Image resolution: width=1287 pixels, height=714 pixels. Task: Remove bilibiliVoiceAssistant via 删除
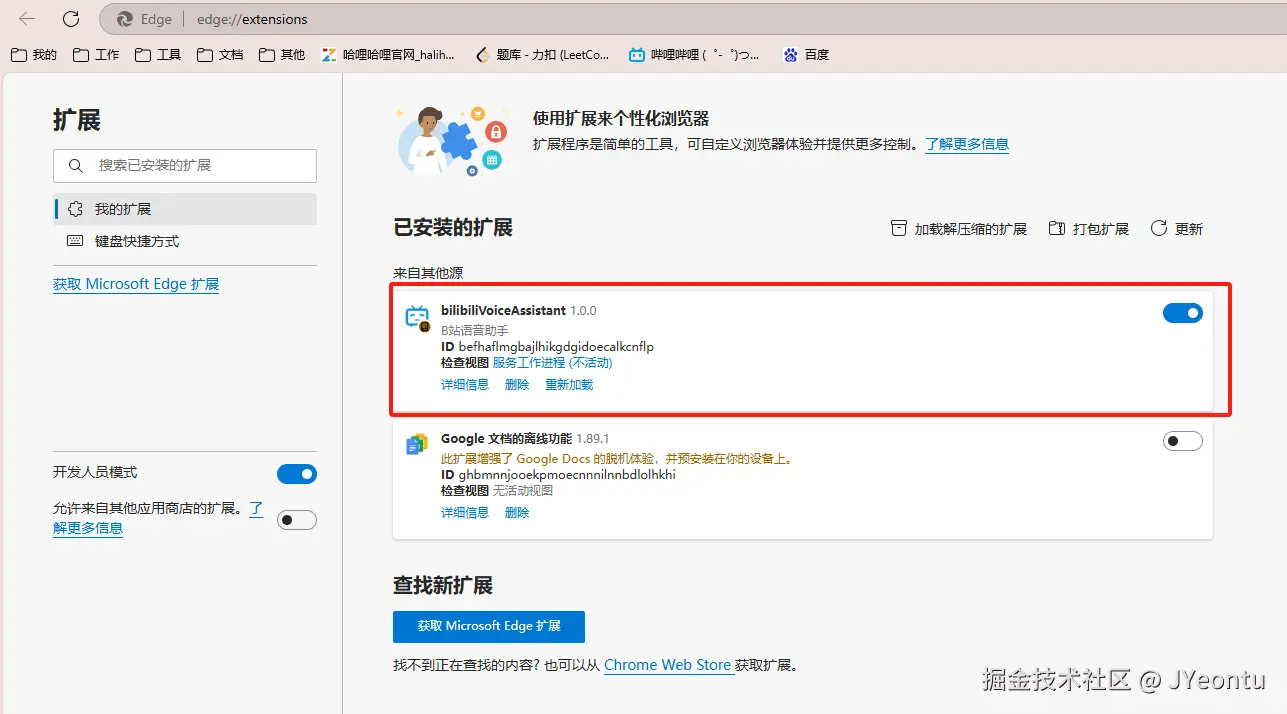[x=517, y=385]
